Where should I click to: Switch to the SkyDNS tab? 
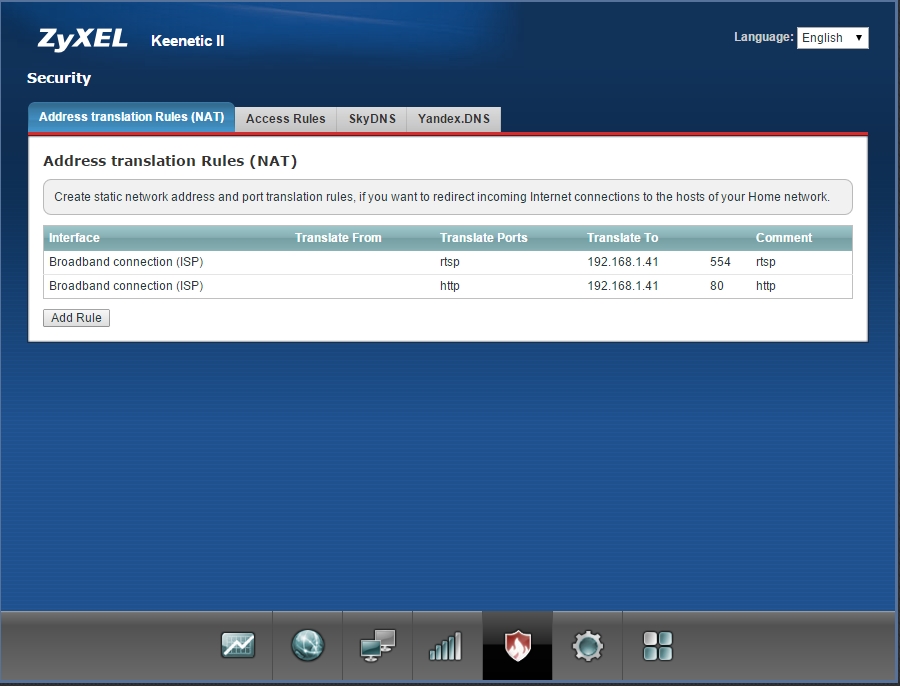372,119
